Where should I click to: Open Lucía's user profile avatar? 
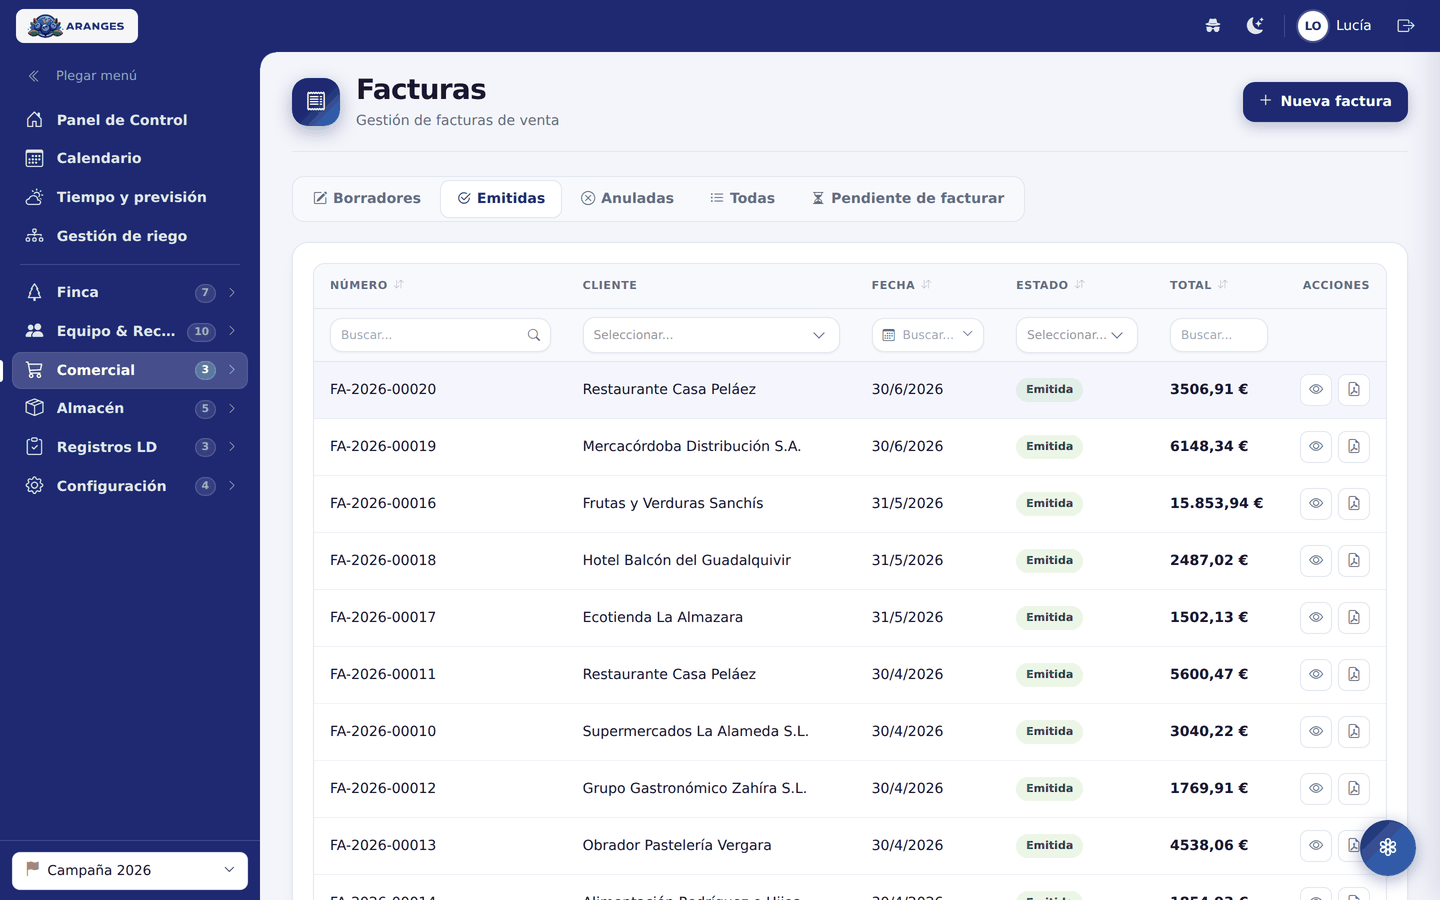1313,26
